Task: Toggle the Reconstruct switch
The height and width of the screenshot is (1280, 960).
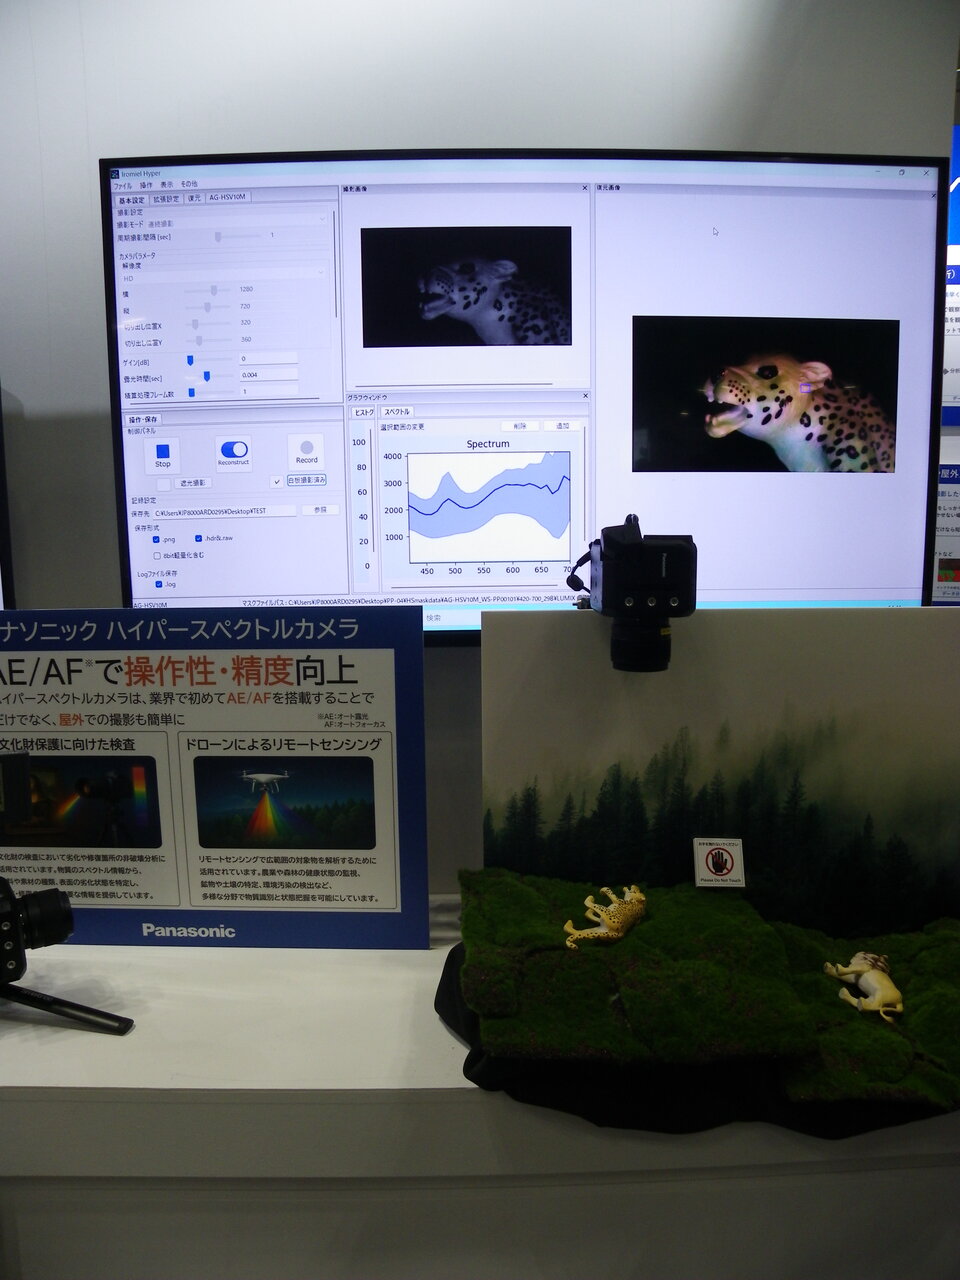Action: [x=233, y=451]
